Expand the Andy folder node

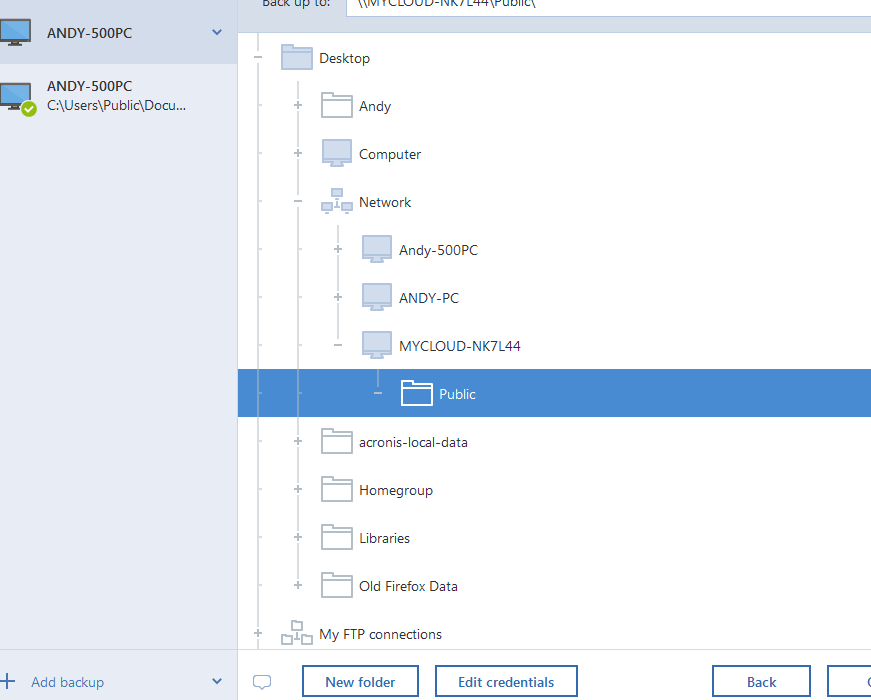click(x=298, y=106)
